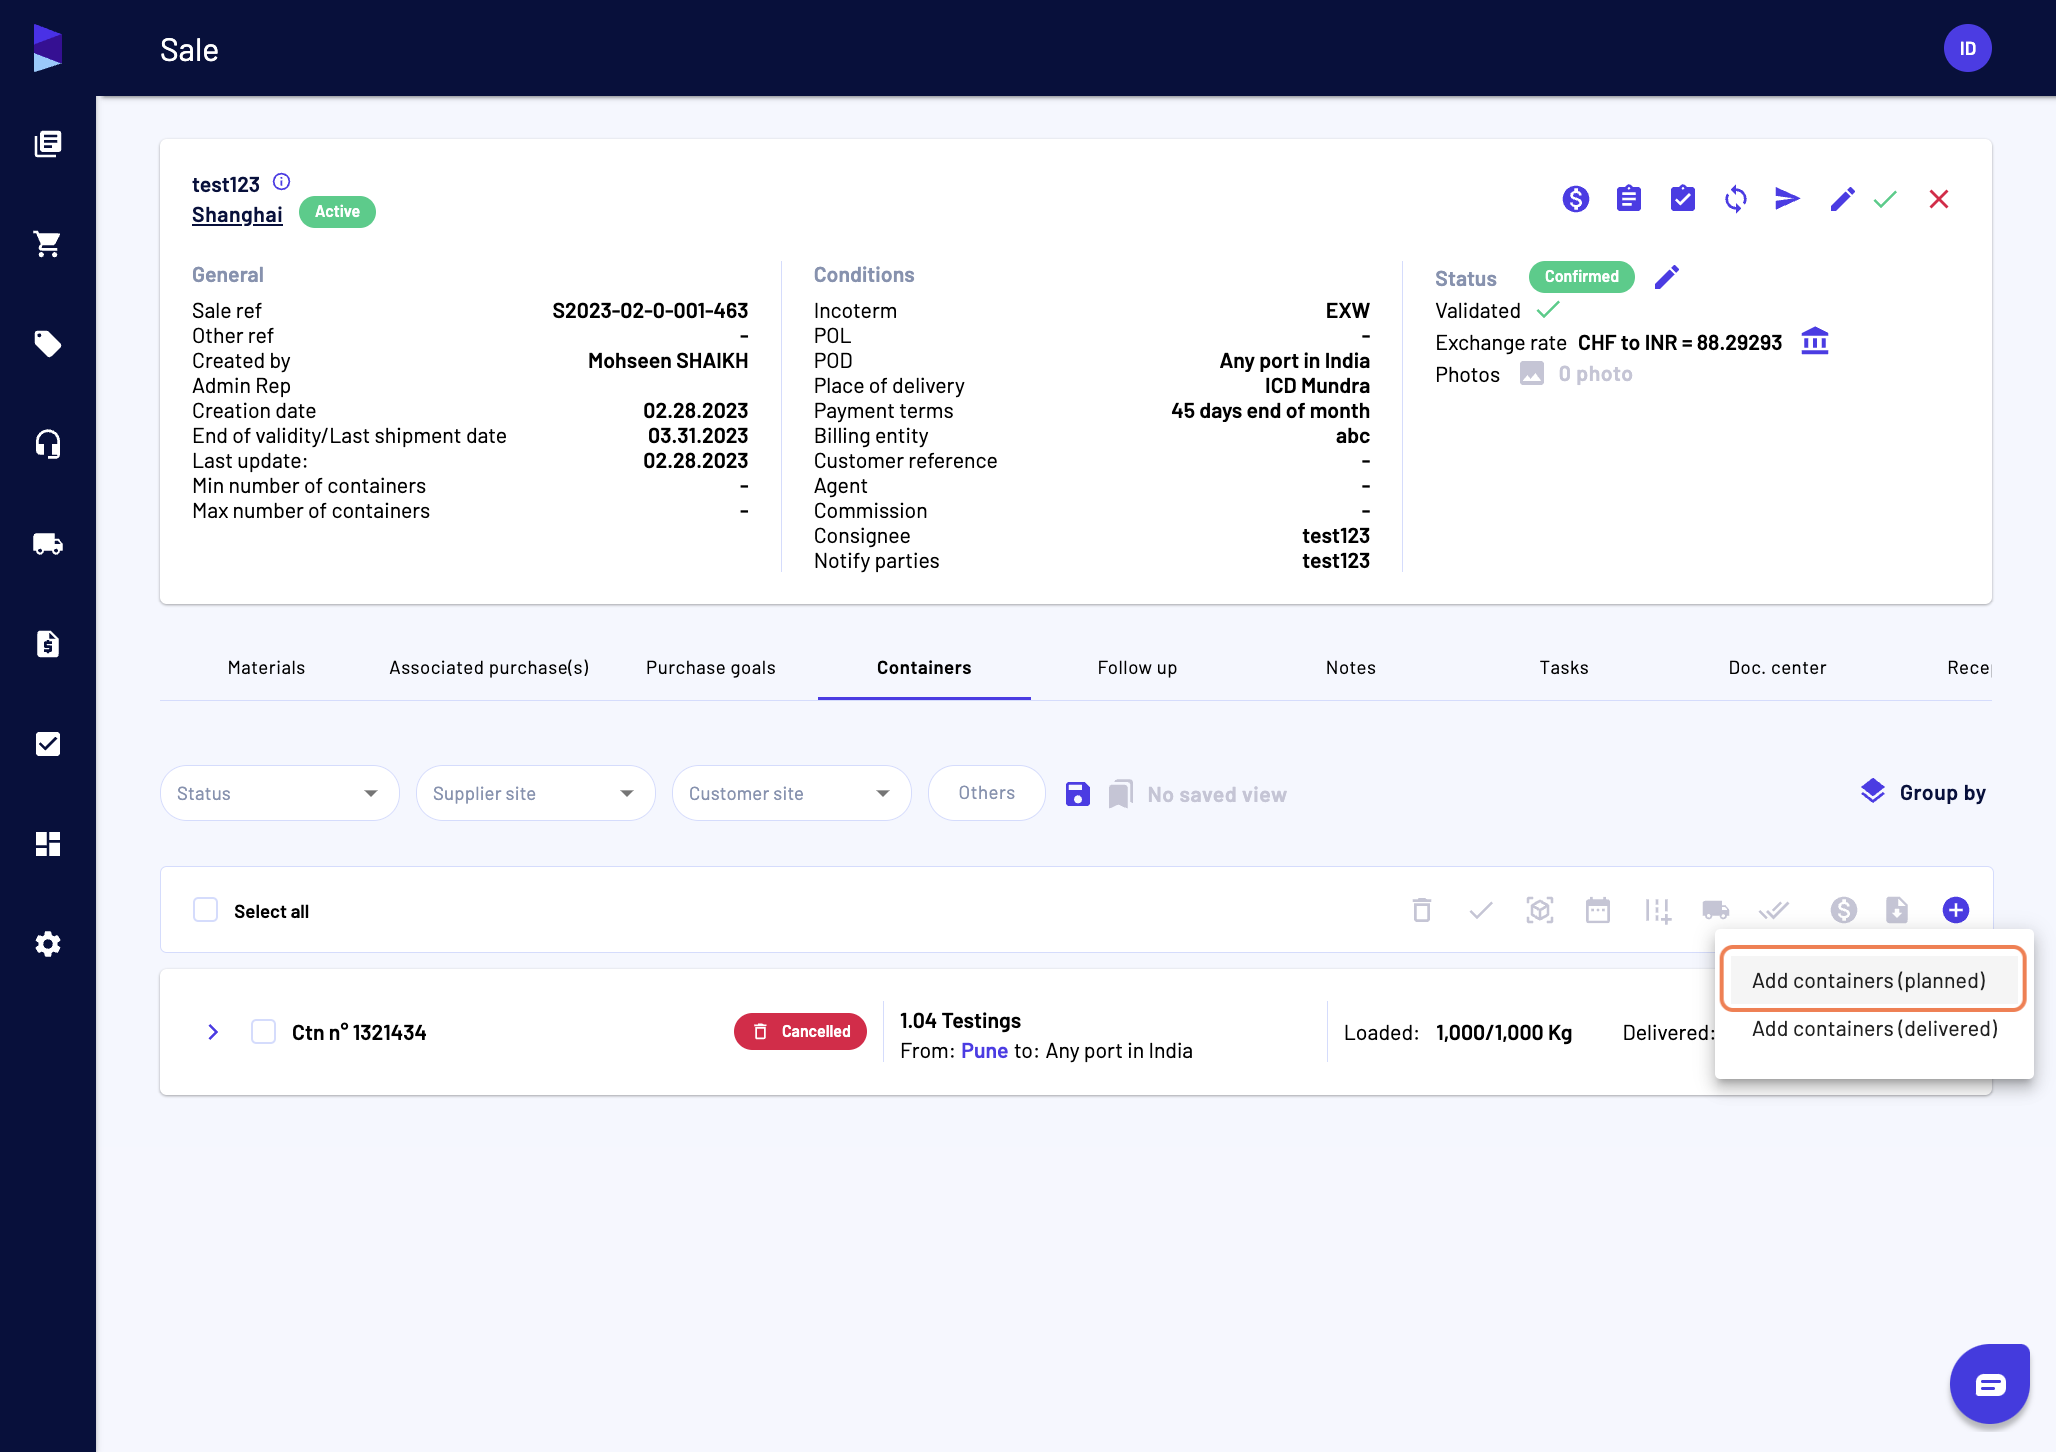Switch to the Associated purchase(s) tab
Viewport: 2056px width, 1452px height.
click(489, 668)
